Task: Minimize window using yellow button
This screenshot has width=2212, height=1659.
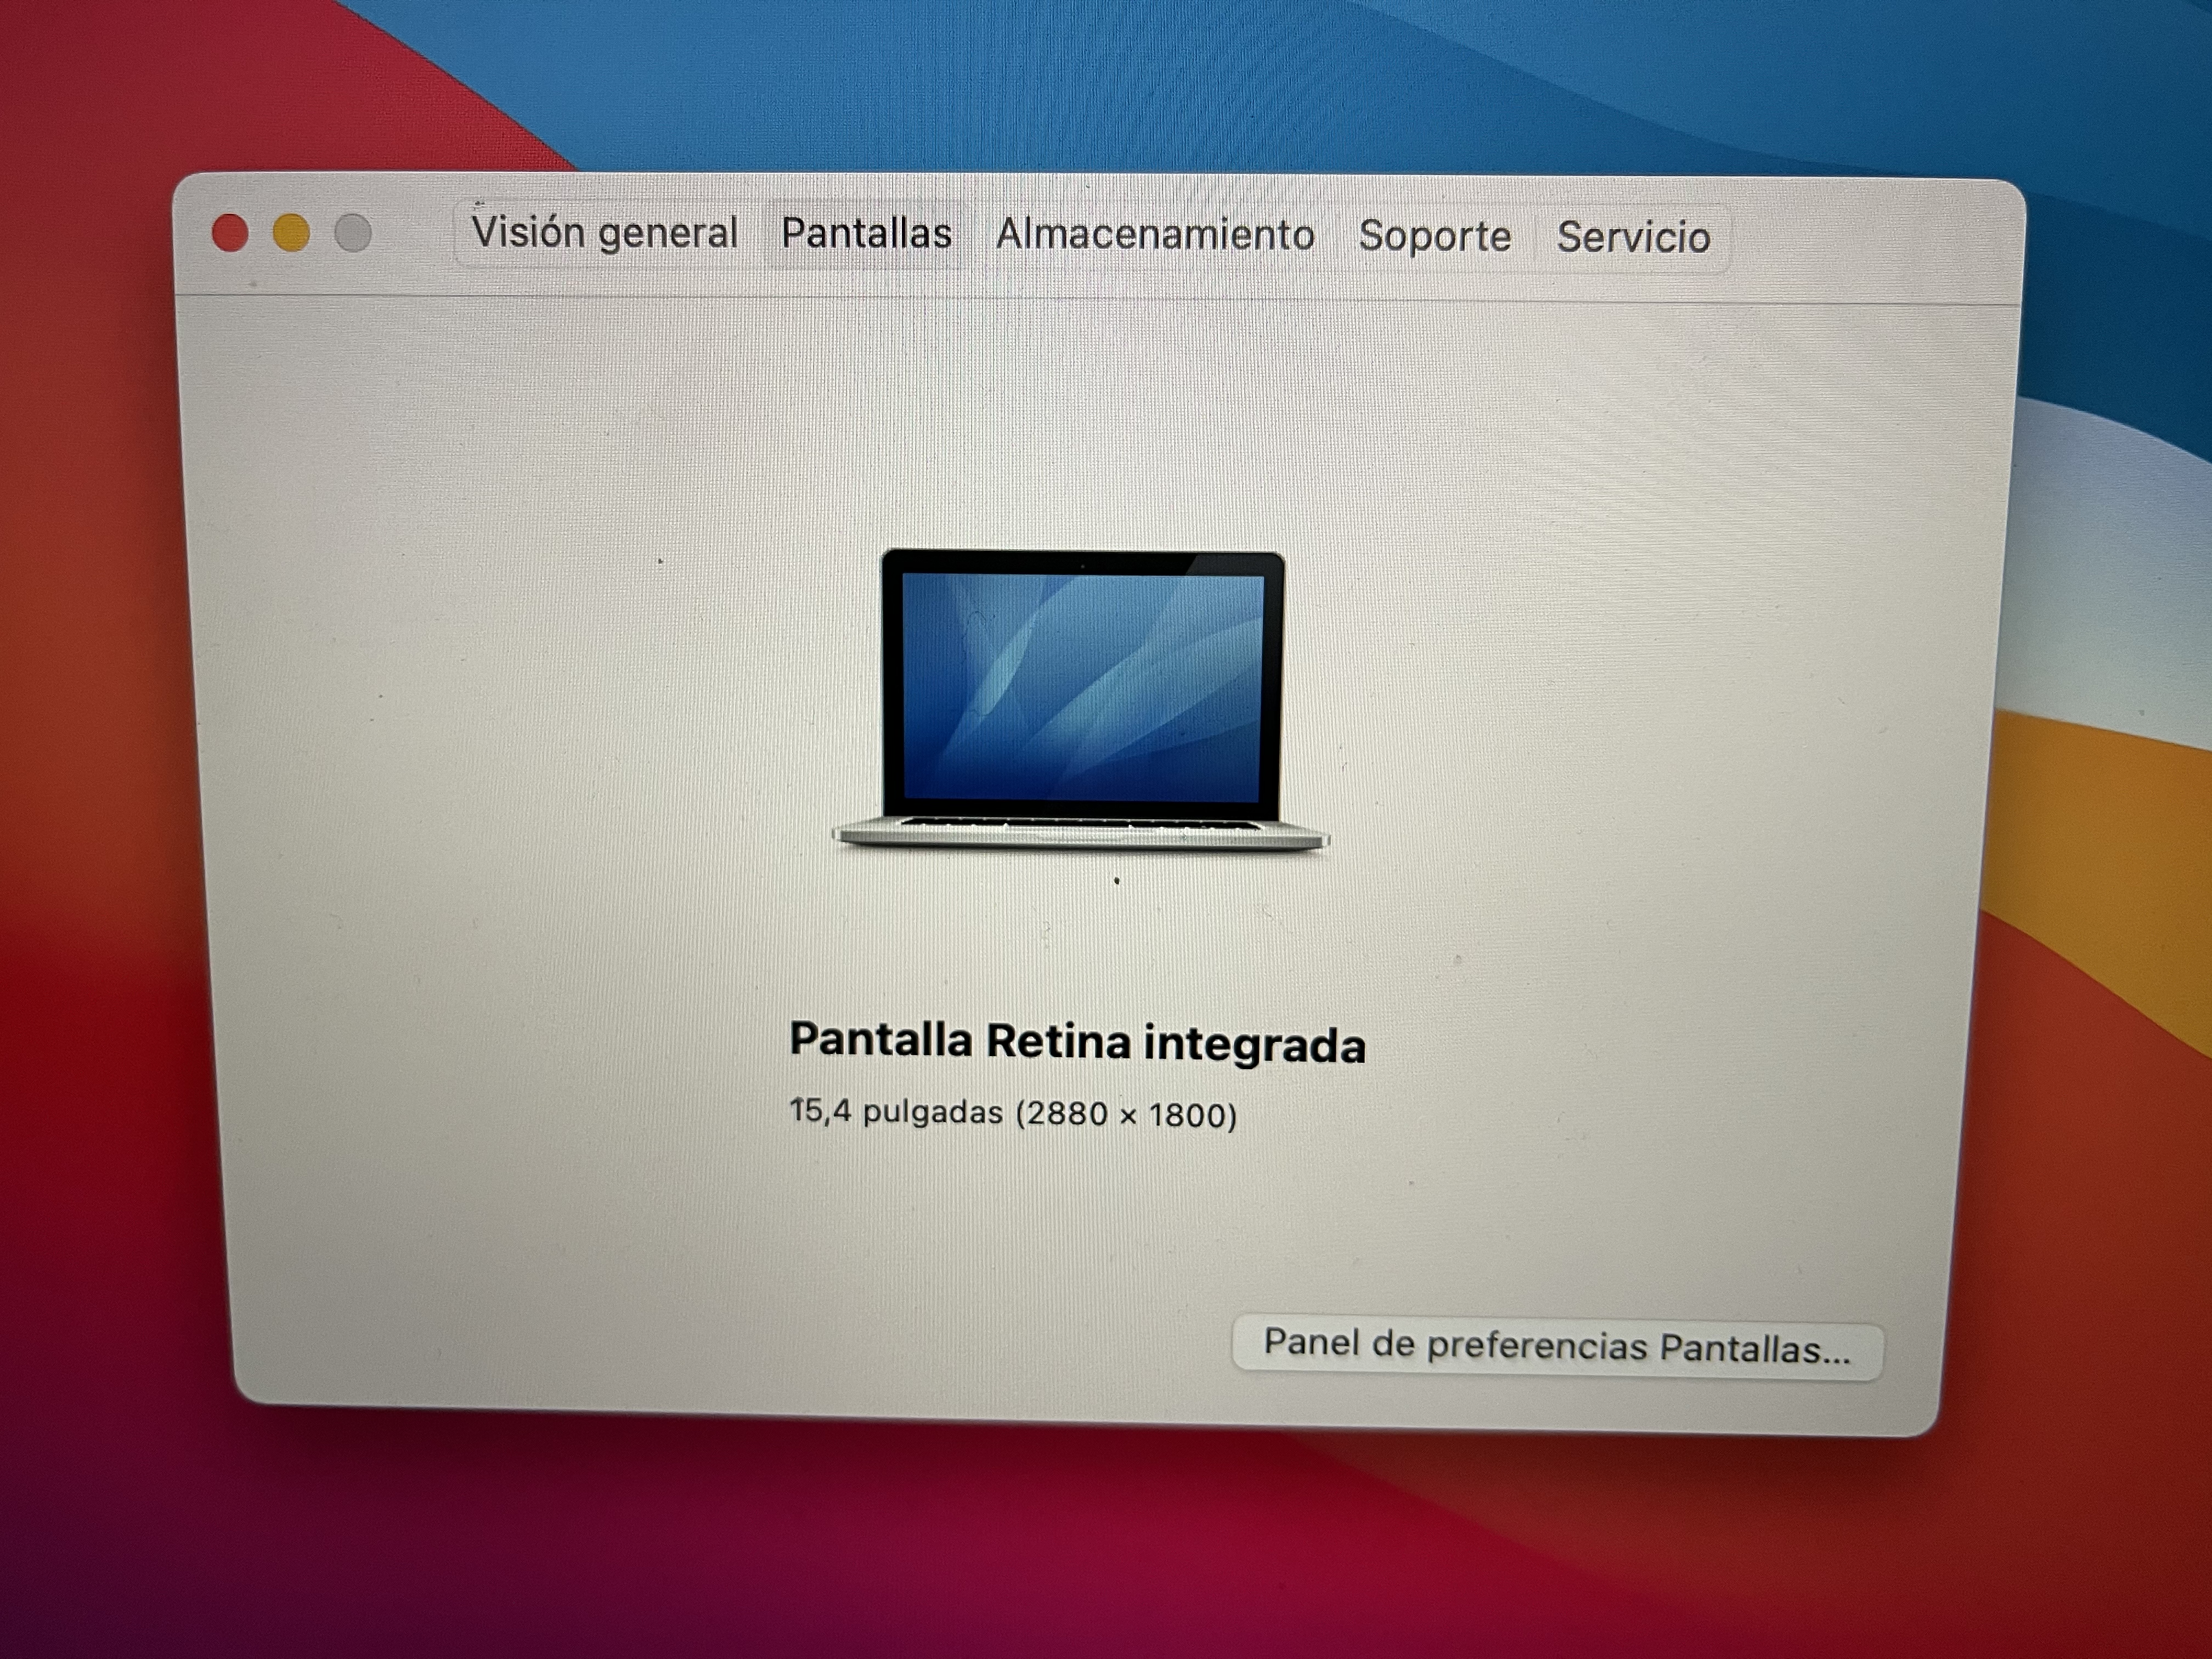Action: (291, 233)
